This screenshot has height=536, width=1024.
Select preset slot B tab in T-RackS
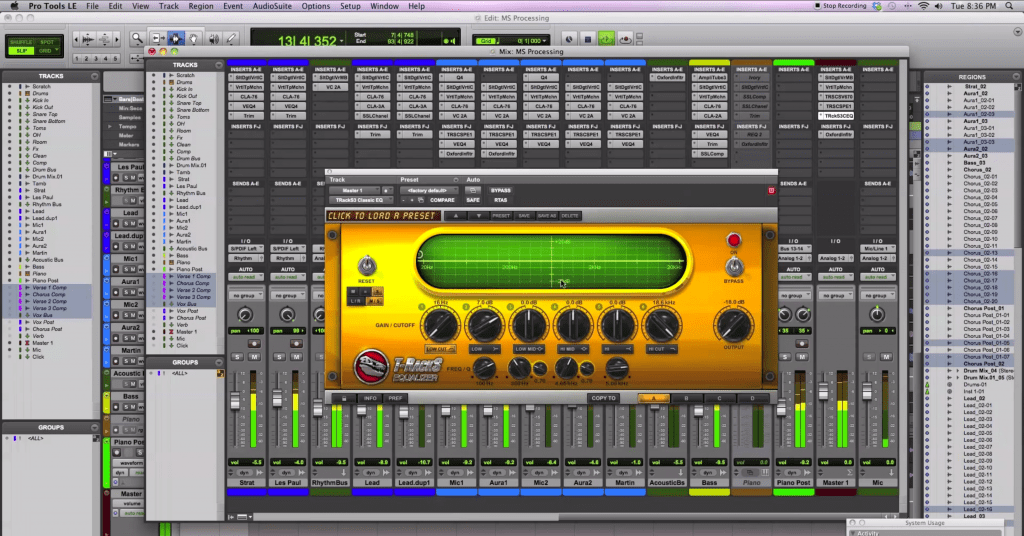[686, 398]
